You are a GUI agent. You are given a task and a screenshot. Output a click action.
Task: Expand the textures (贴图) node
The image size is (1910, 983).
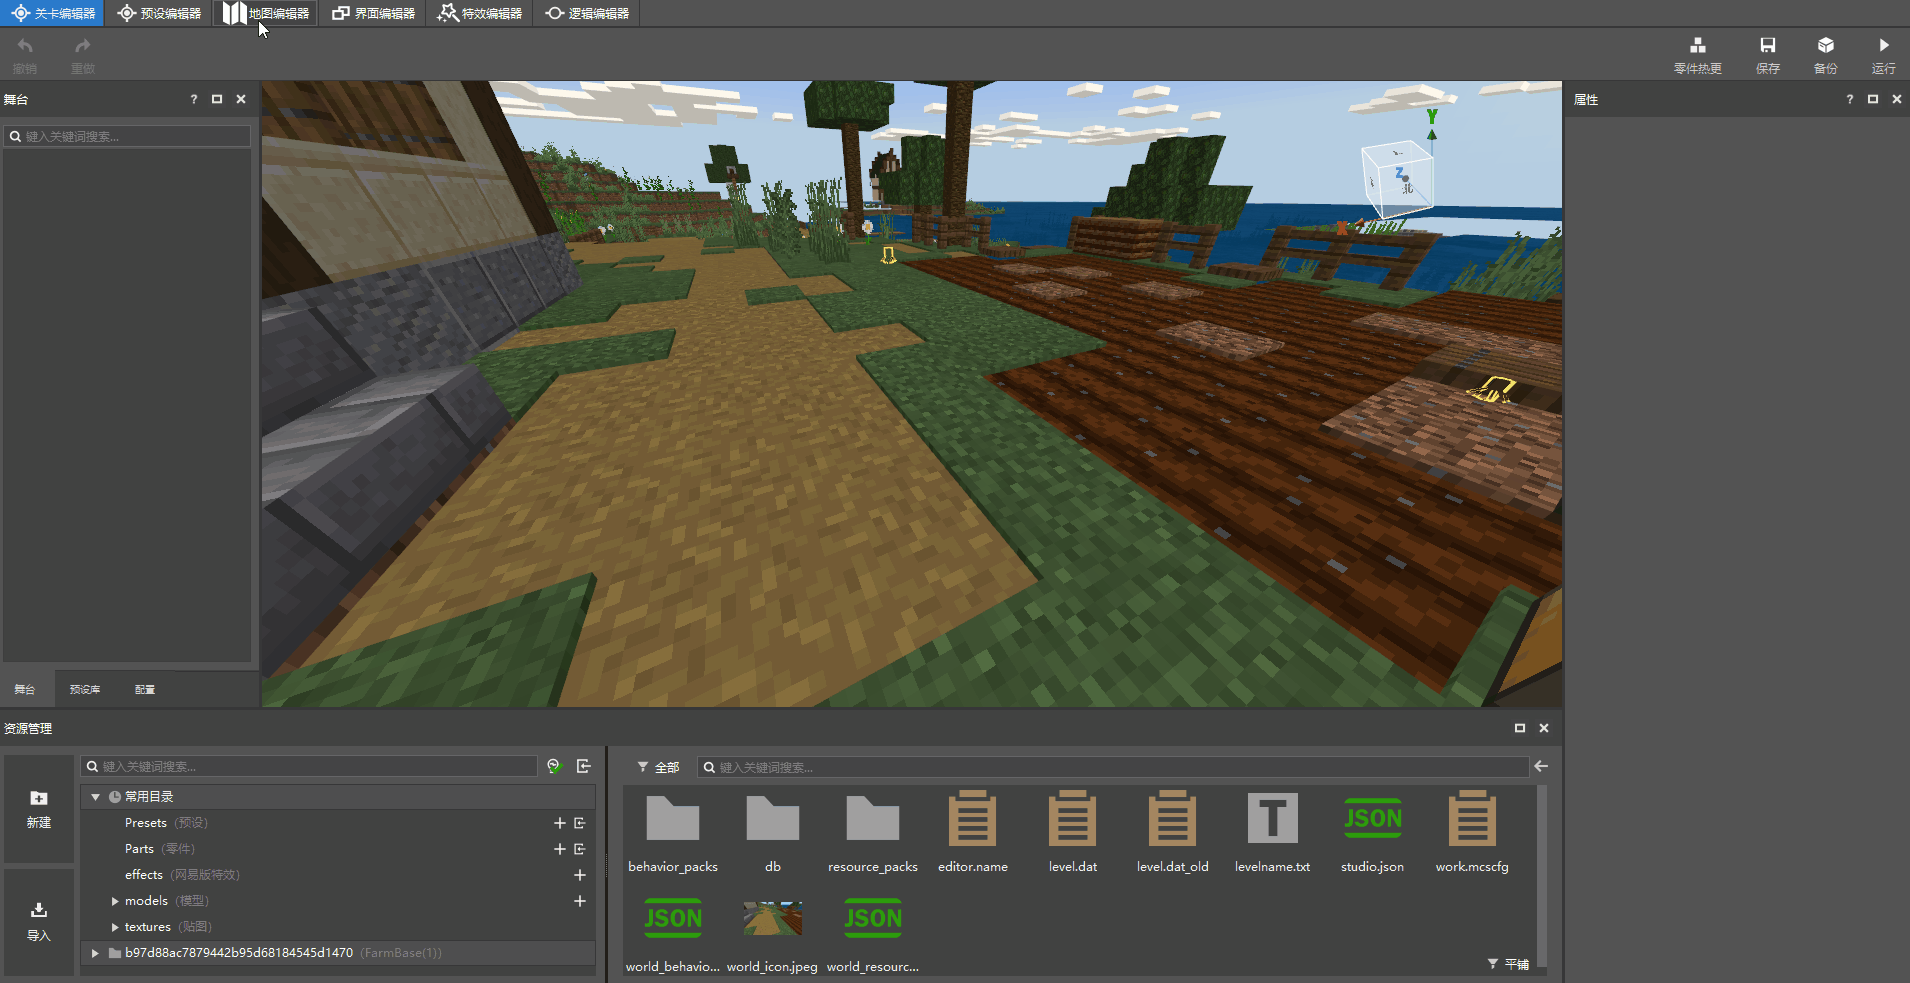click(115, 927)
